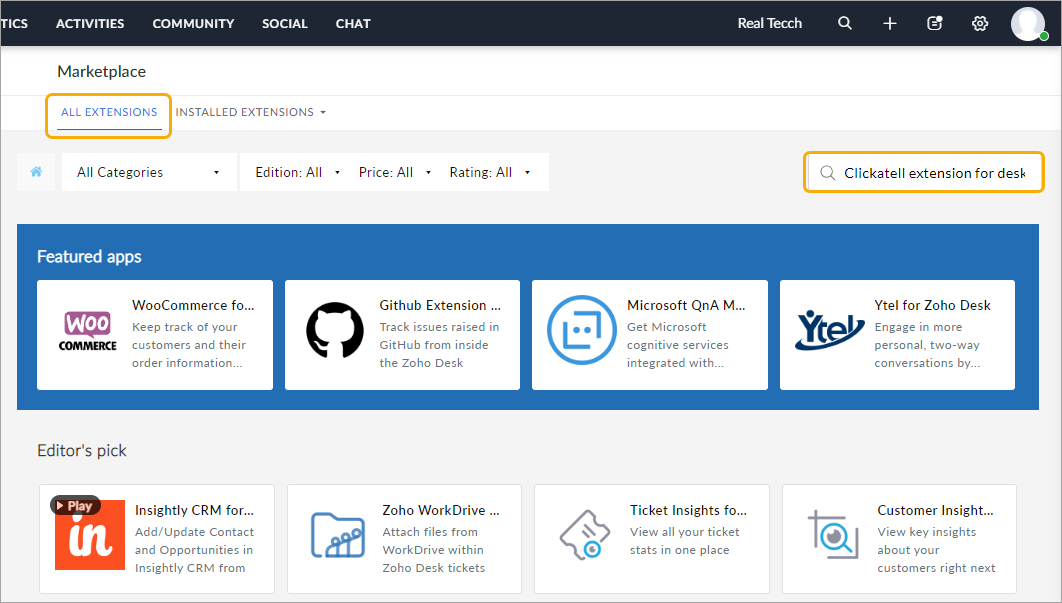
Task: Click the search magnifier inside the search field
Action: pos(827,173)
